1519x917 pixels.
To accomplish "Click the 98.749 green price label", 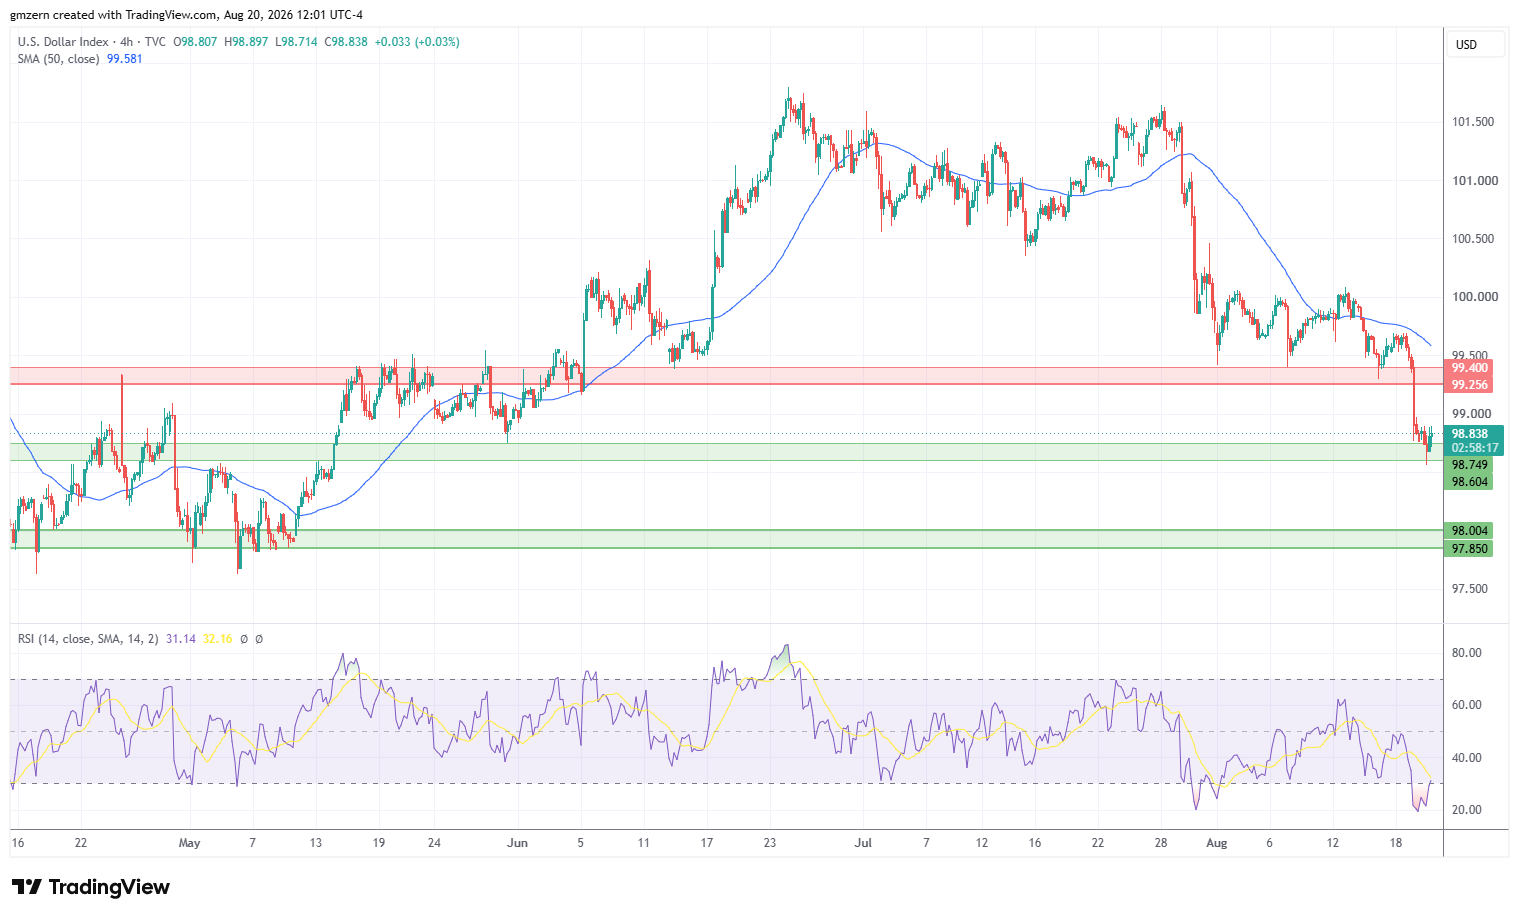I will [1469, 465].
